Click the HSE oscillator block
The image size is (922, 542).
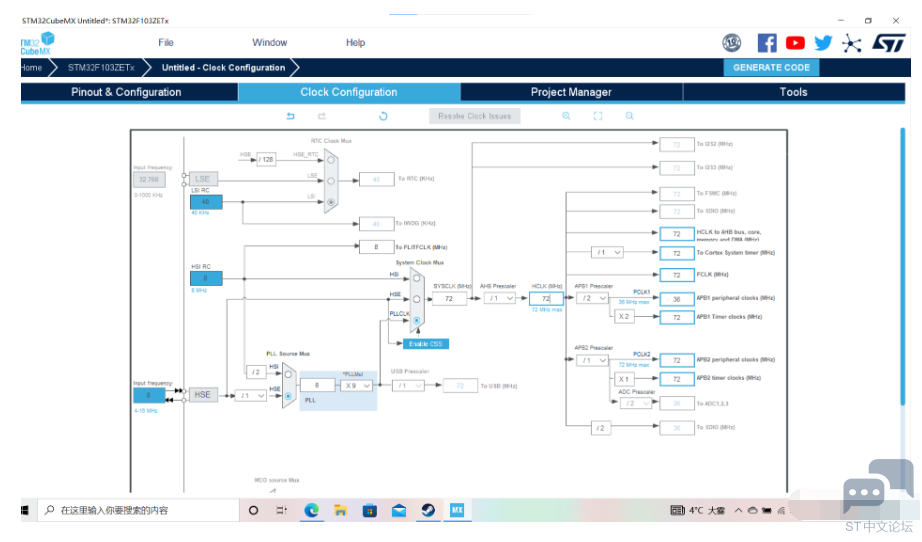pyautogui.click(x=203, y=395)
